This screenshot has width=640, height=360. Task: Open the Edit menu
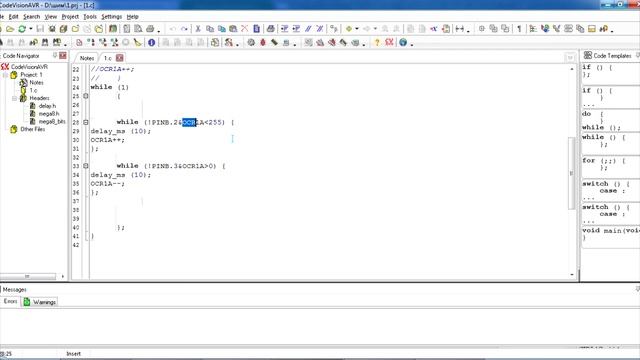13,17
